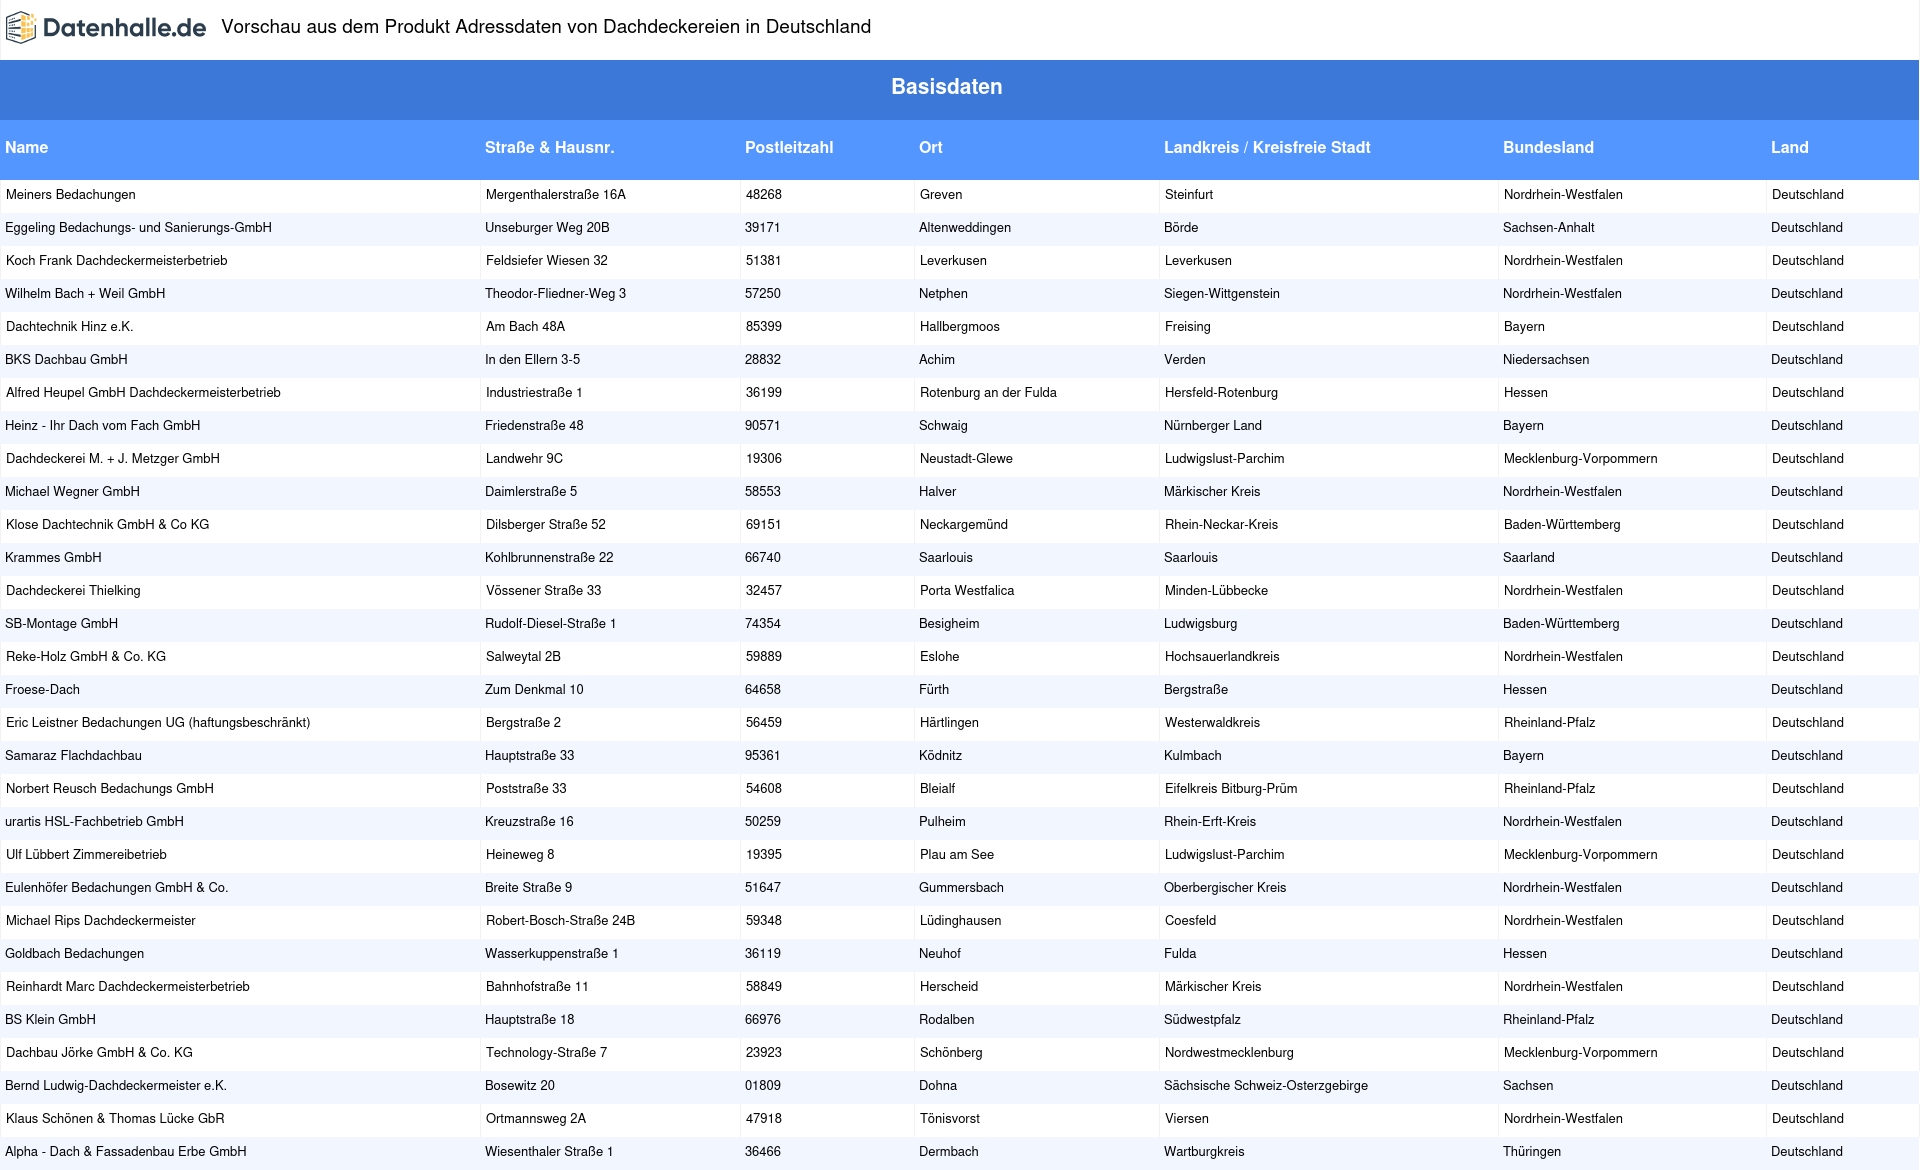Click Deutschland in the Meiners Bedachungen row
1920x1170 pixels.
pos(1808,195)
